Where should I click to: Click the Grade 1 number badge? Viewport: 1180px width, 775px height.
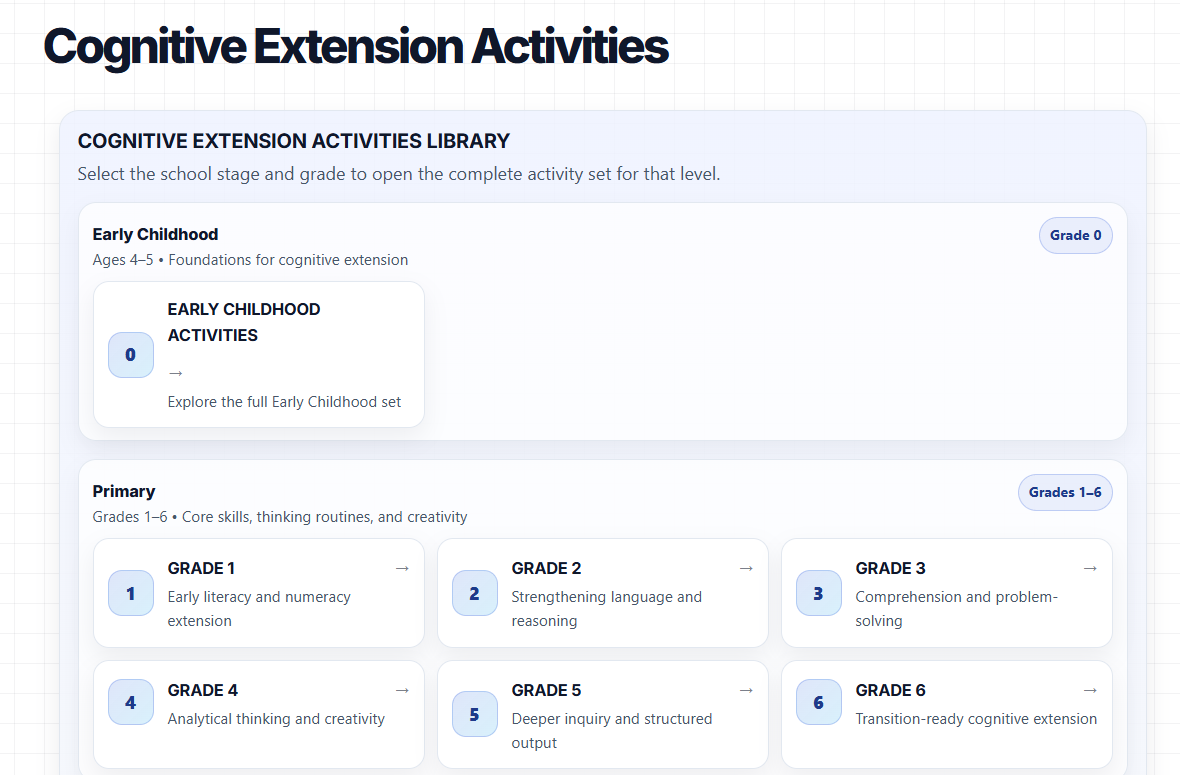click(131, 593)
